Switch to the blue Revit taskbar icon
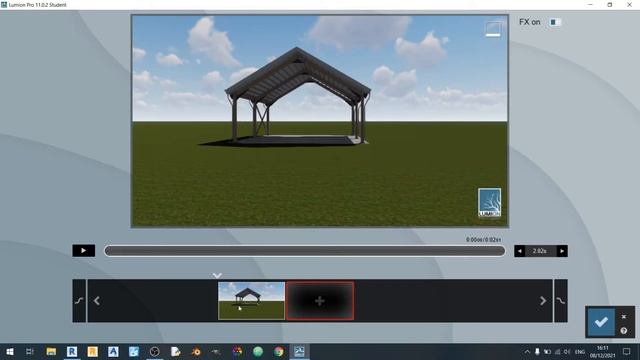Viewport: 640px width, 360px height. [x=72, y=351]
